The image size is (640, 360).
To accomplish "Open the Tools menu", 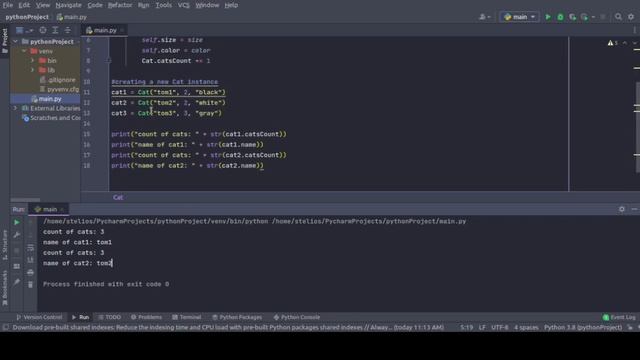I will coord(164,5).
